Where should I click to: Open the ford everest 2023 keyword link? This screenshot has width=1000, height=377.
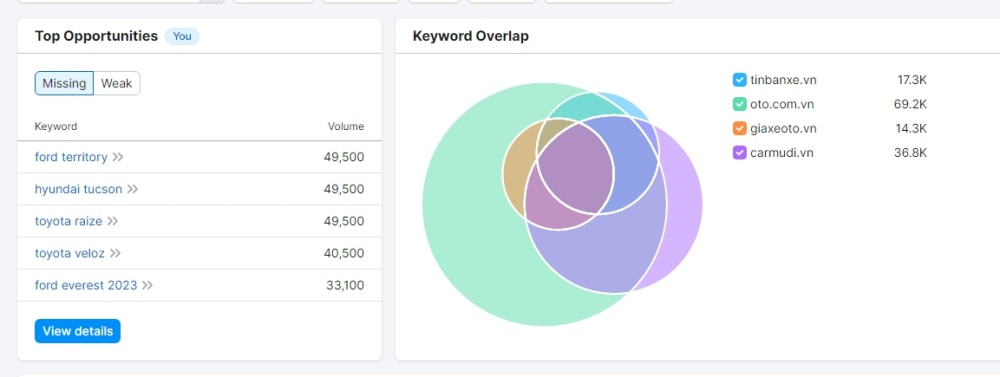(x=86, y=285)
